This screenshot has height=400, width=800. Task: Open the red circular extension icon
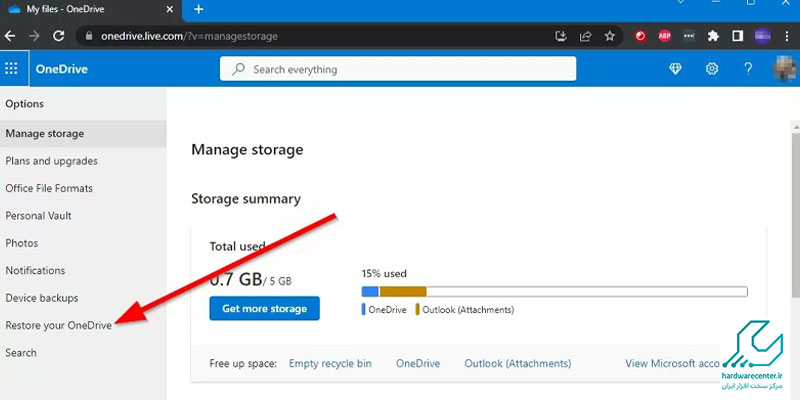640,36
